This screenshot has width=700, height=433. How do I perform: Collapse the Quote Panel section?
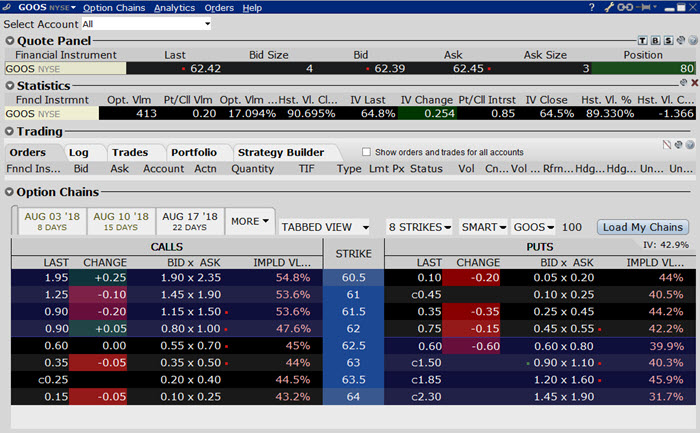(x=10, y=40)
